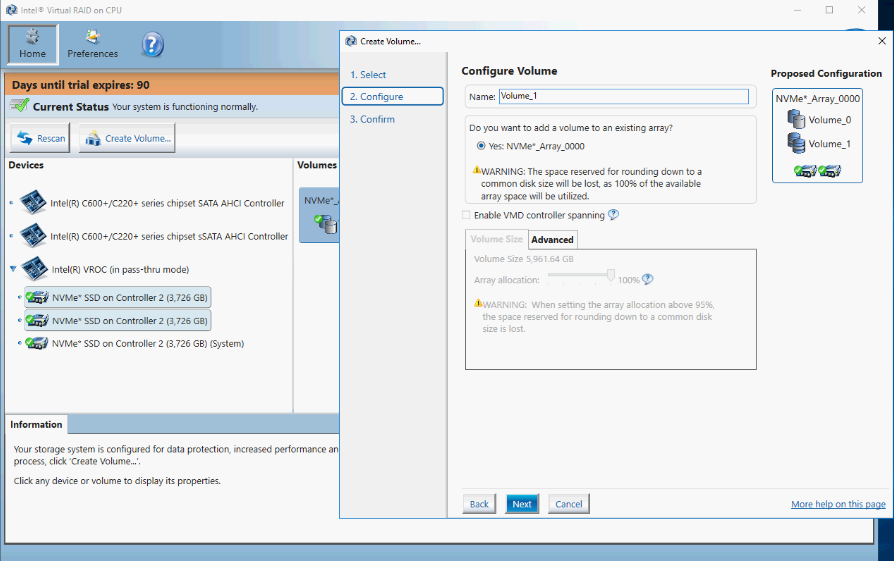Click first NVMe SSD drive icon
This screenshot has width=894, height=561.
37,297
